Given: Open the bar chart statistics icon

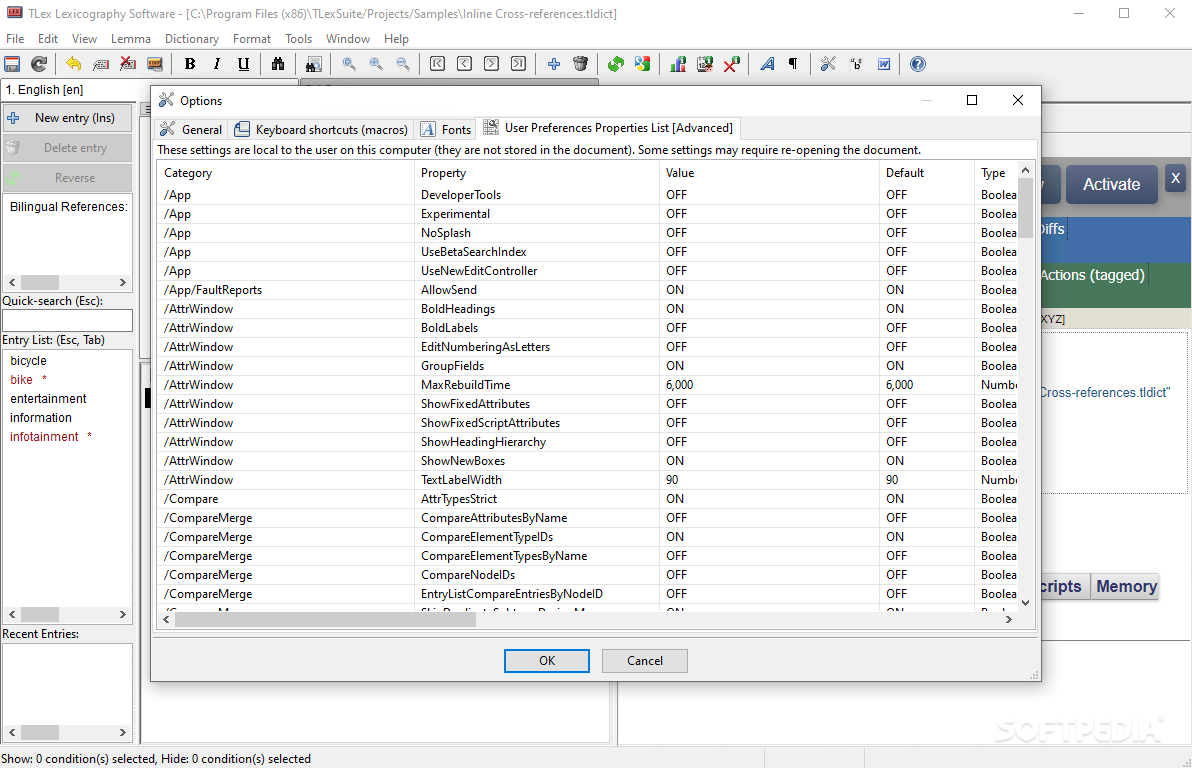Looking at the screenshot, I should click(677, 65).
